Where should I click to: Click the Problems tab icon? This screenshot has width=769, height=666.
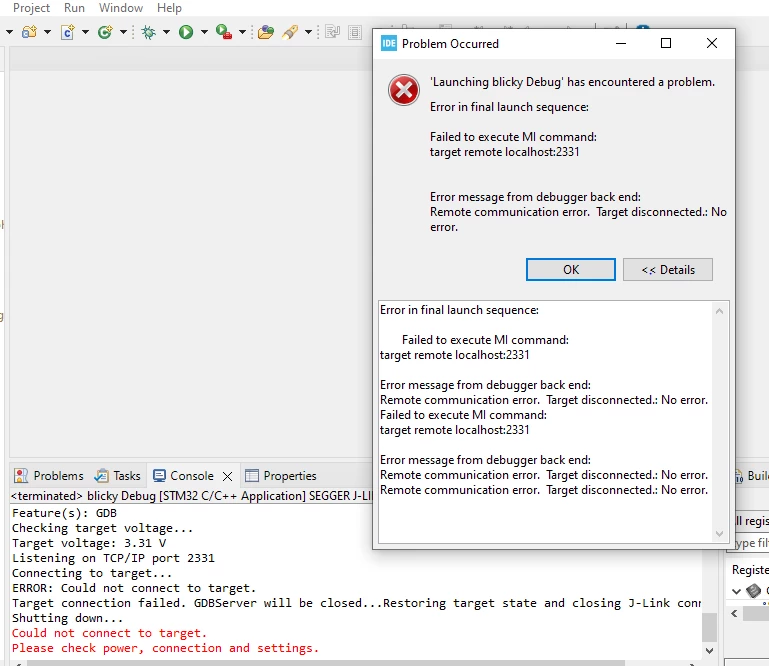coord(21,476)
